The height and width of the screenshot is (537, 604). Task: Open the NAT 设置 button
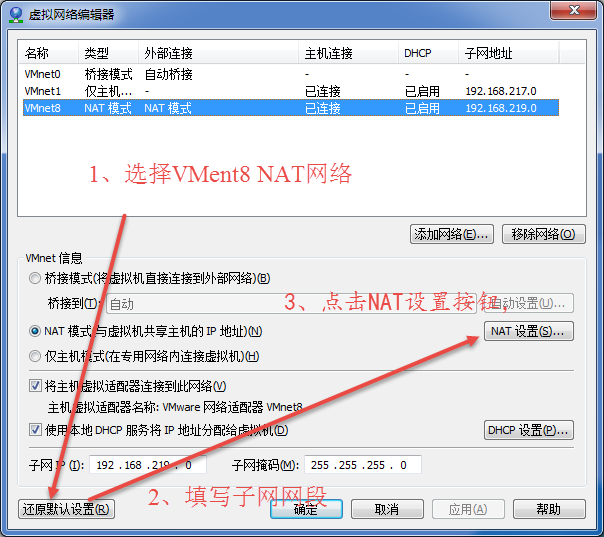coord(529,331)
